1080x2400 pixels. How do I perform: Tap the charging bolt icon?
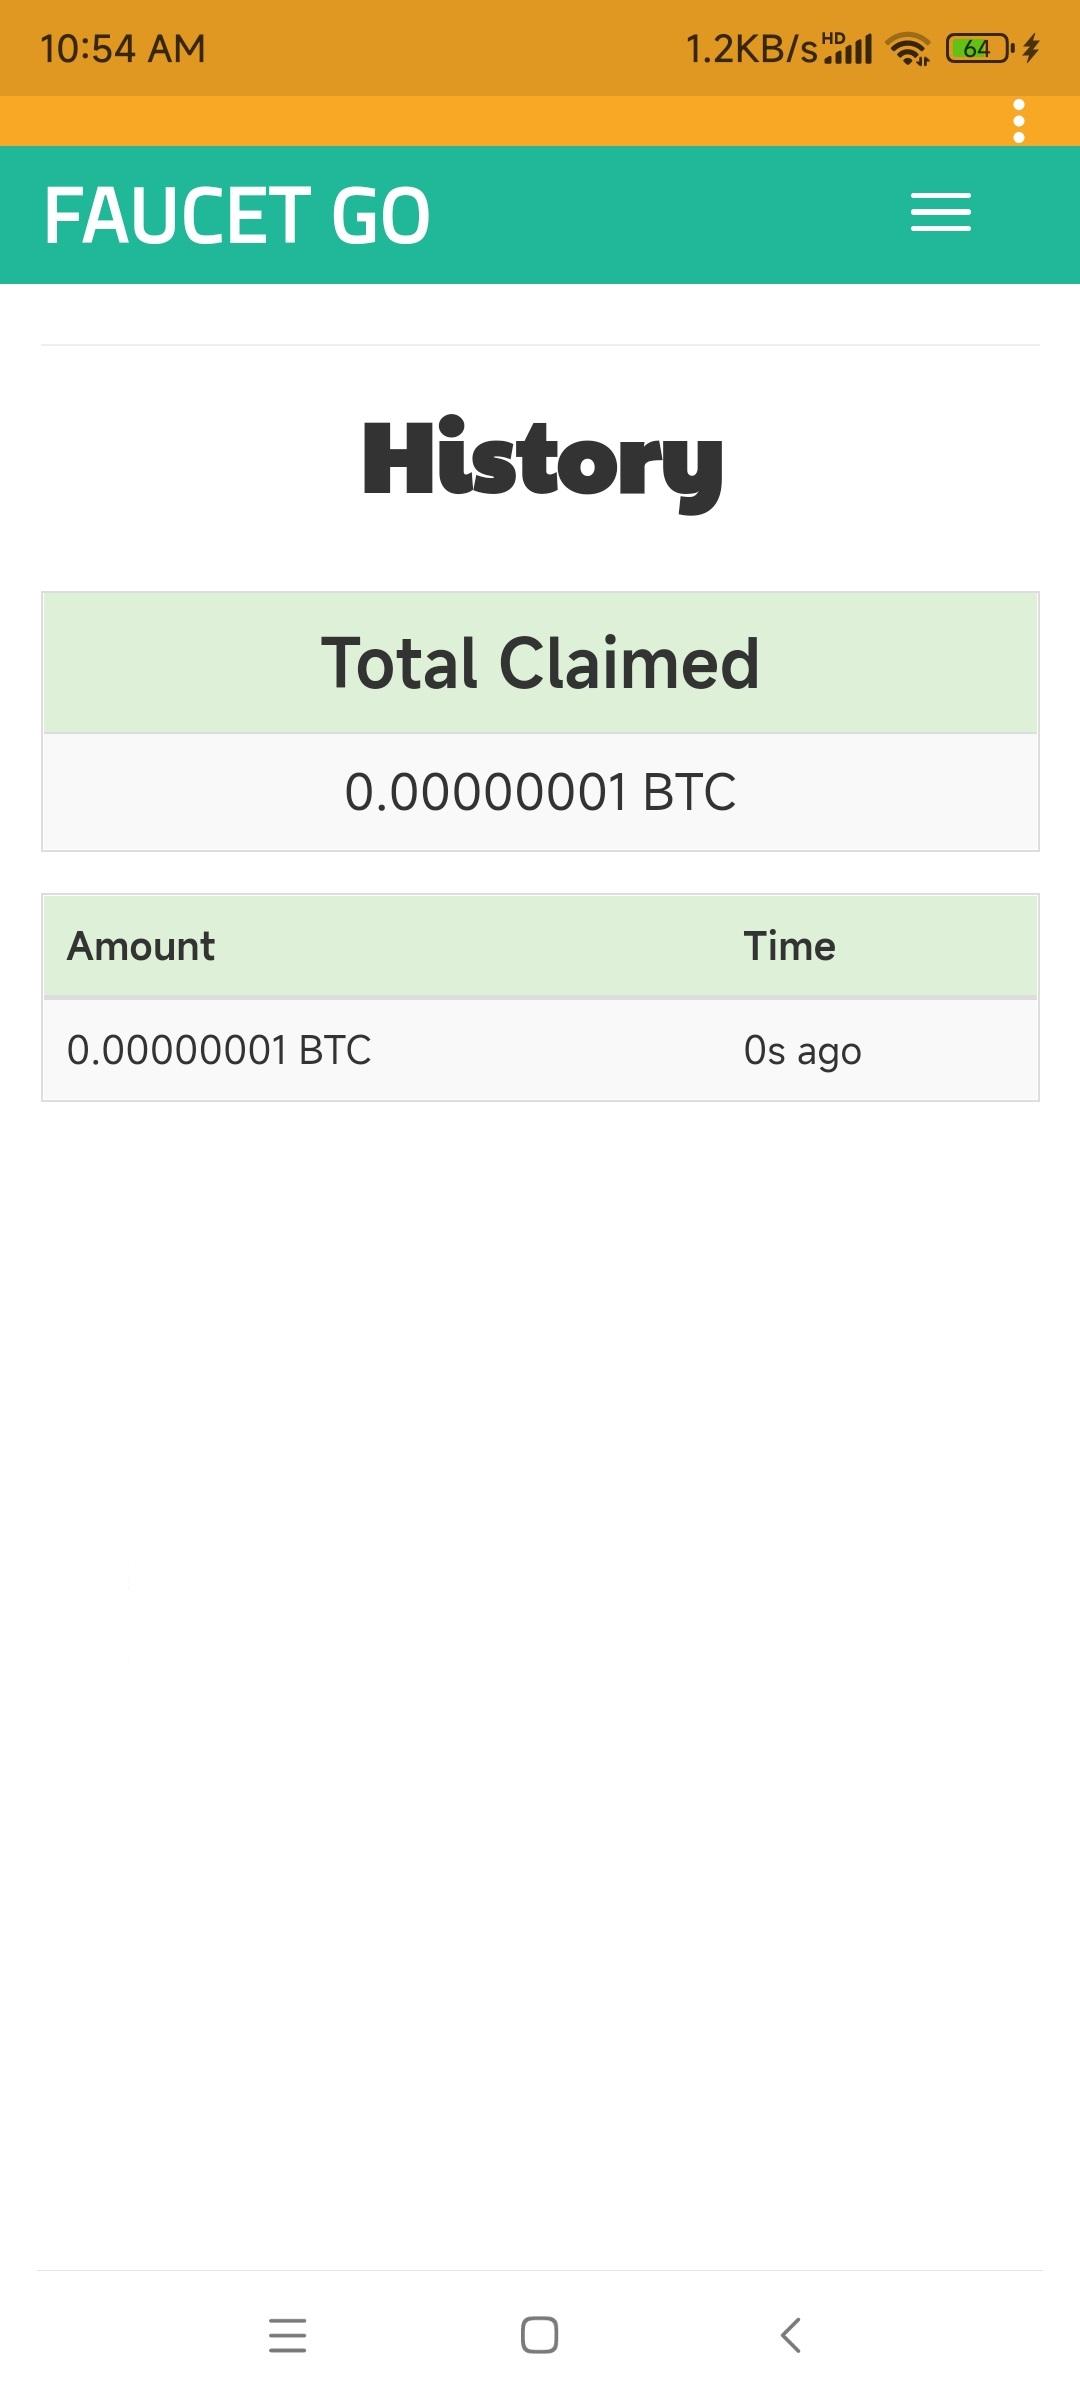point(1031,48)
